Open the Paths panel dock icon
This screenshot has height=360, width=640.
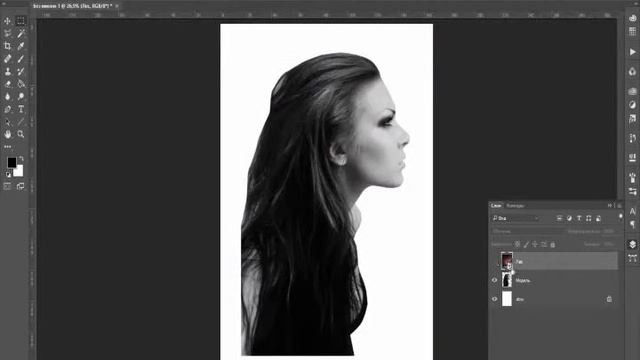pyautogui.click(x=633, y=258)
